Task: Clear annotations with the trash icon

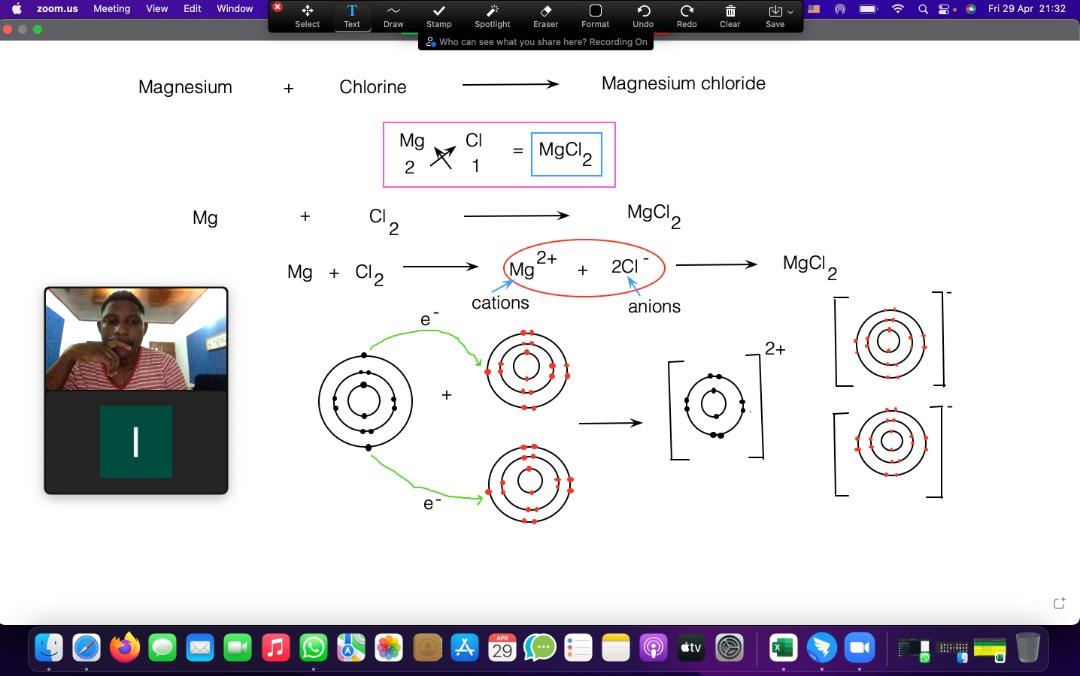Action: pos(730,15)
